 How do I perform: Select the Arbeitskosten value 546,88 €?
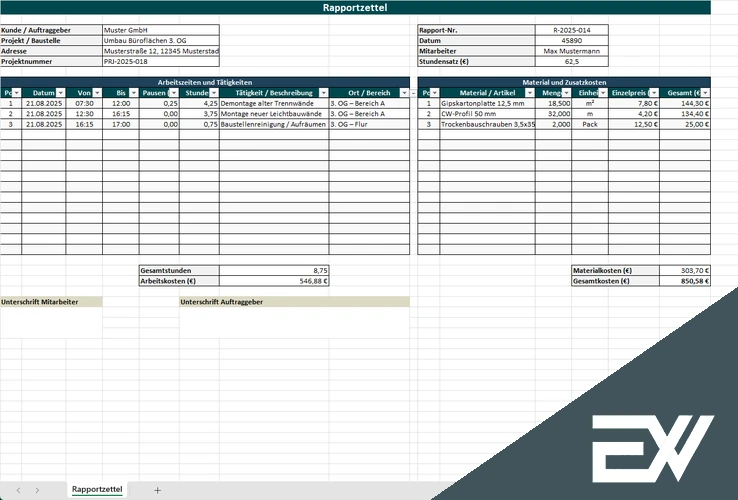click(274, 281)
